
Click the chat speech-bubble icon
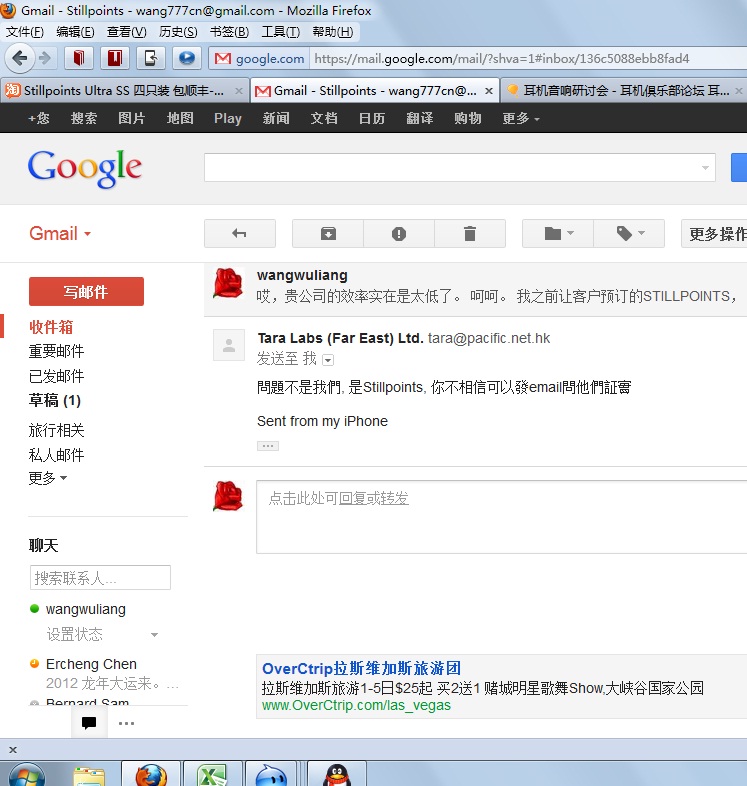point(89,723)
